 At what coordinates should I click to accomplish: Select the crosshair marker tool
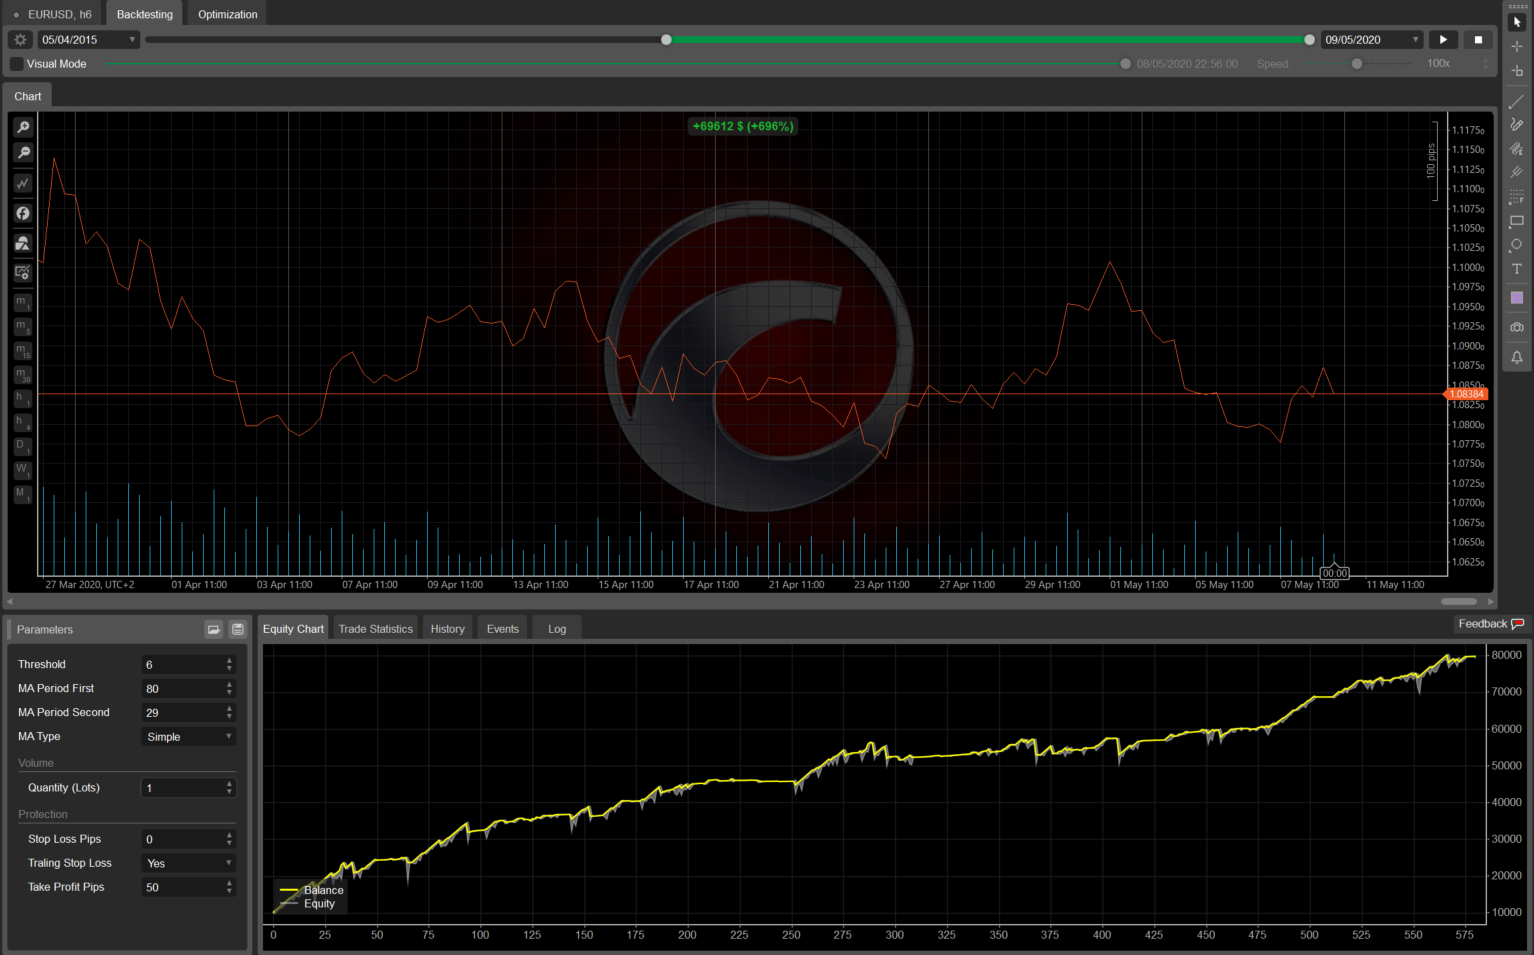pyautogui.click(x=1517, y=71)
